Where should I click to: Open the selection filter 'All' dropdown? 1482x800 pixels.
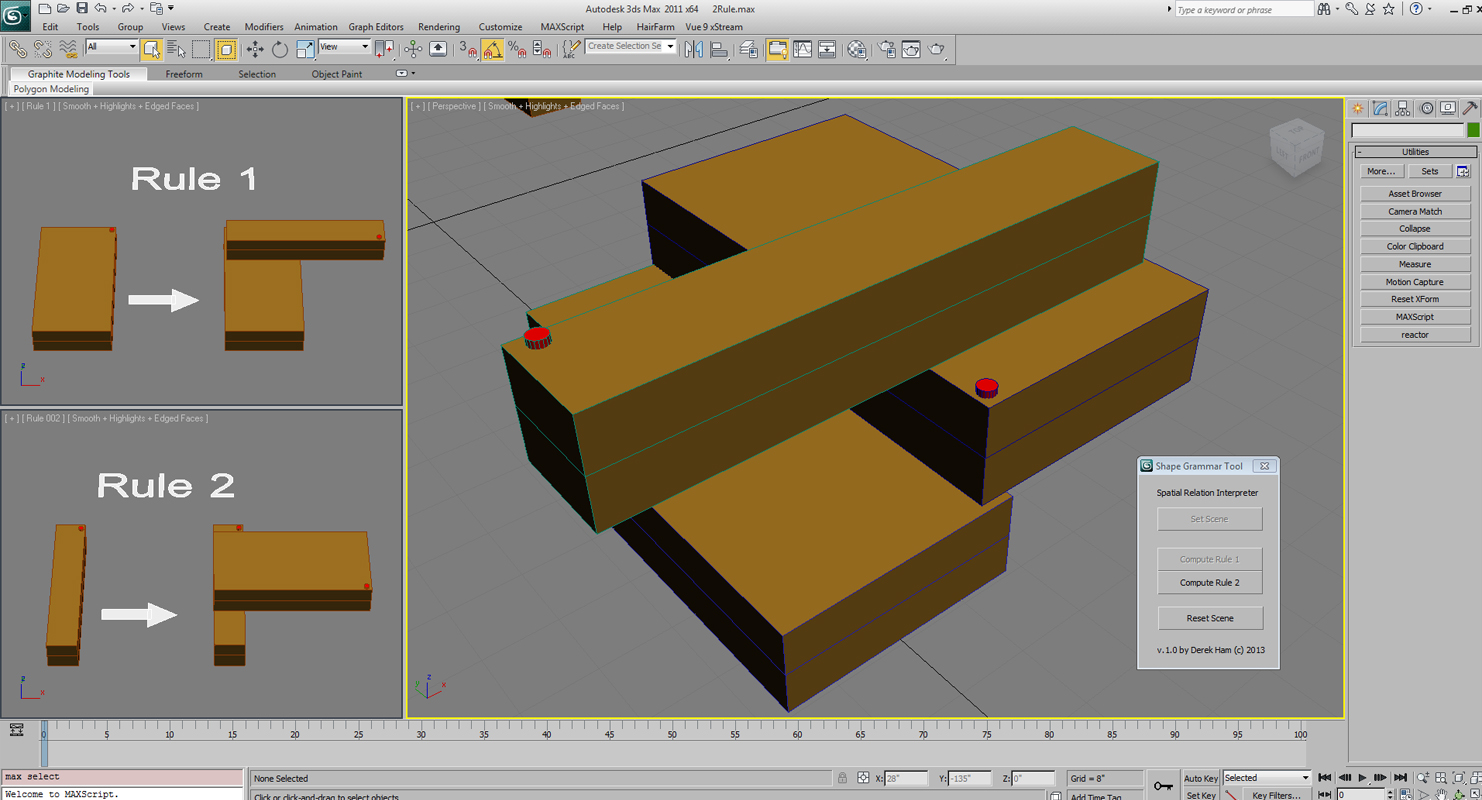tap(111, 47)
